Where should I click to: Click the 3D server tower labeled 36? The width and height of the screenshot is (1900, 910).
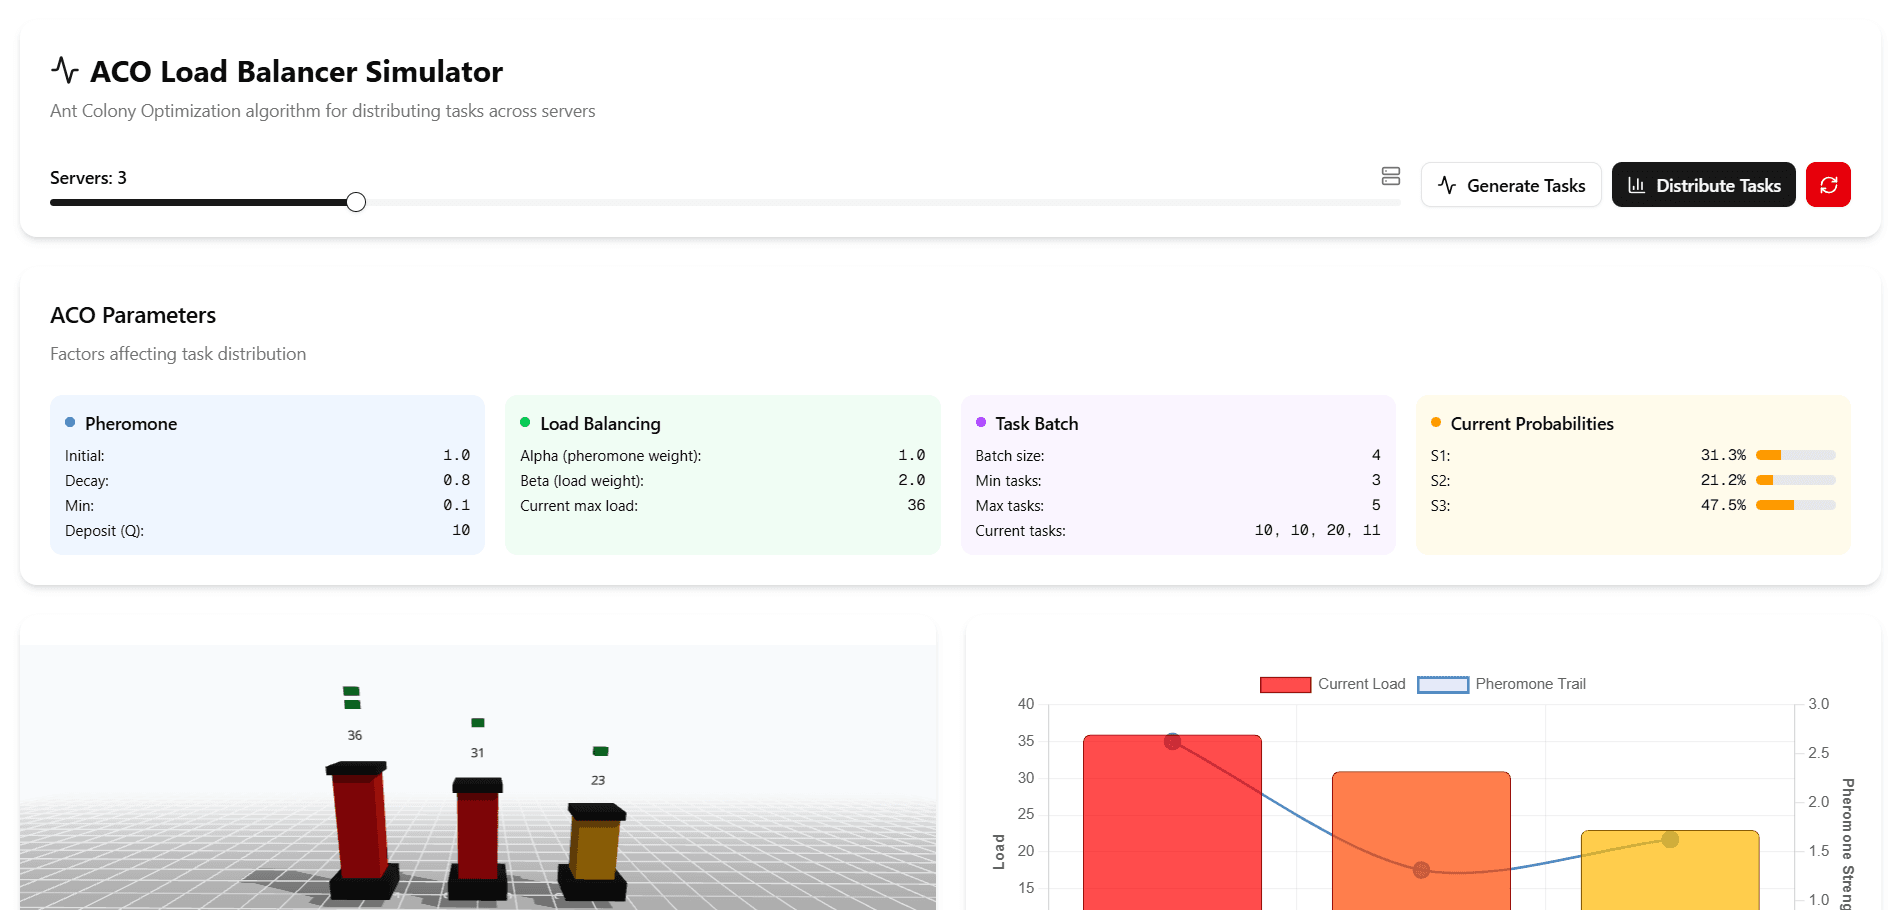[x=360, y=830]
